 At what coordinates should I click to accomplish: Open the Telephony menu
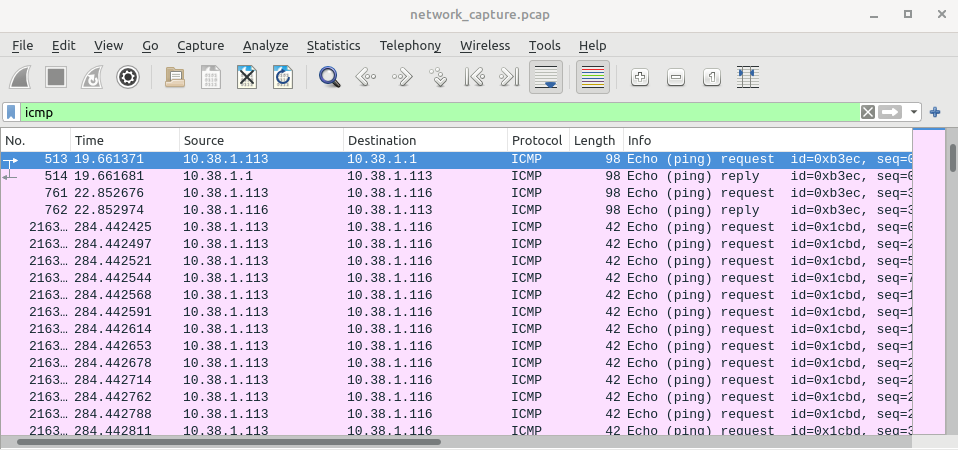(x=410, y=46)
